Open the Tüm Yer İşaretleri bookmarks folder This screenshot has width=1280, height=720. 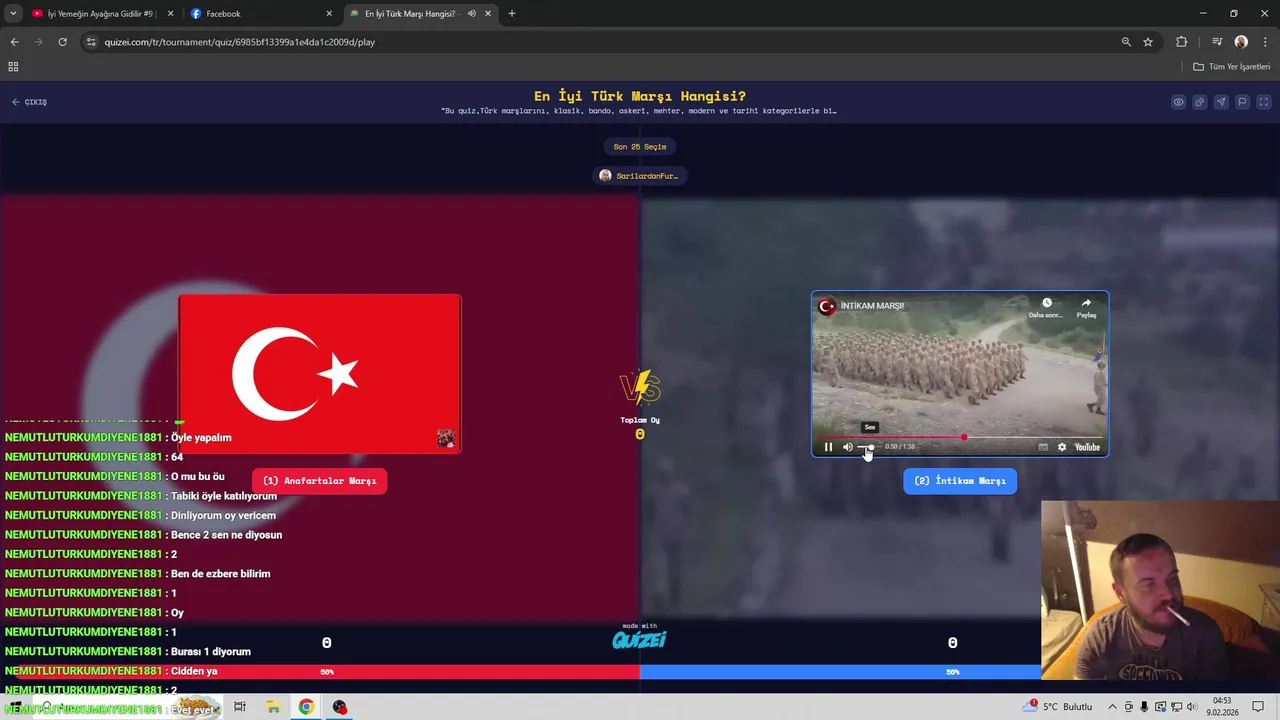coord(1232,67)
